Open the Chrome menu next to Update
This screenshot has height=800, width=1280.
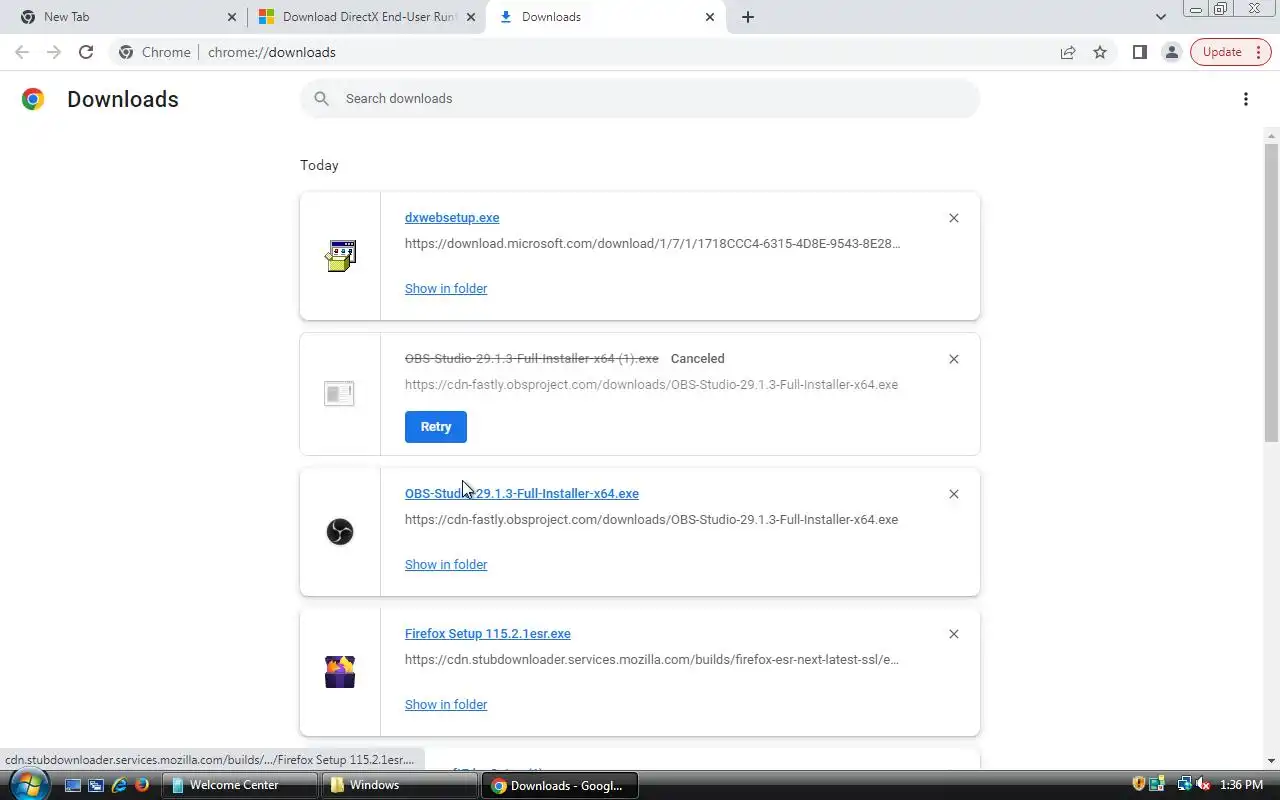pos(1260,52)
